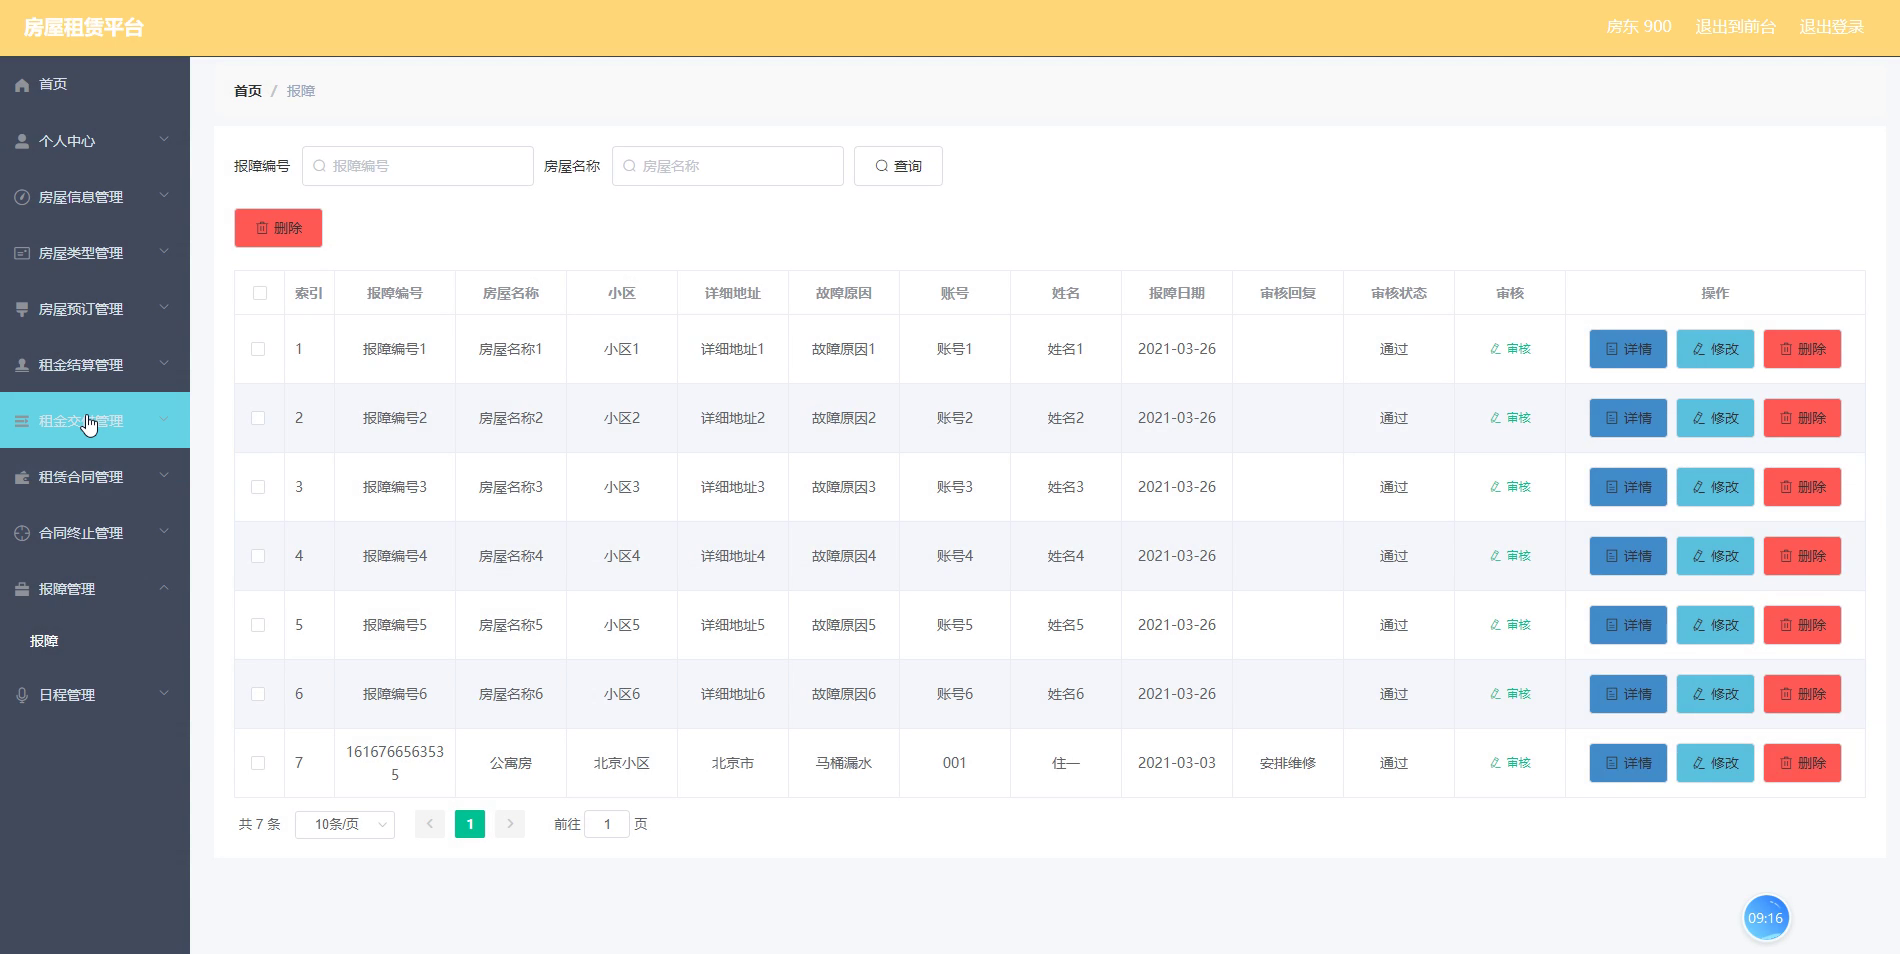The image size is (1900, 954).
Task: Click 修改 for row 报障编号6
Action: coord(1715,694)
